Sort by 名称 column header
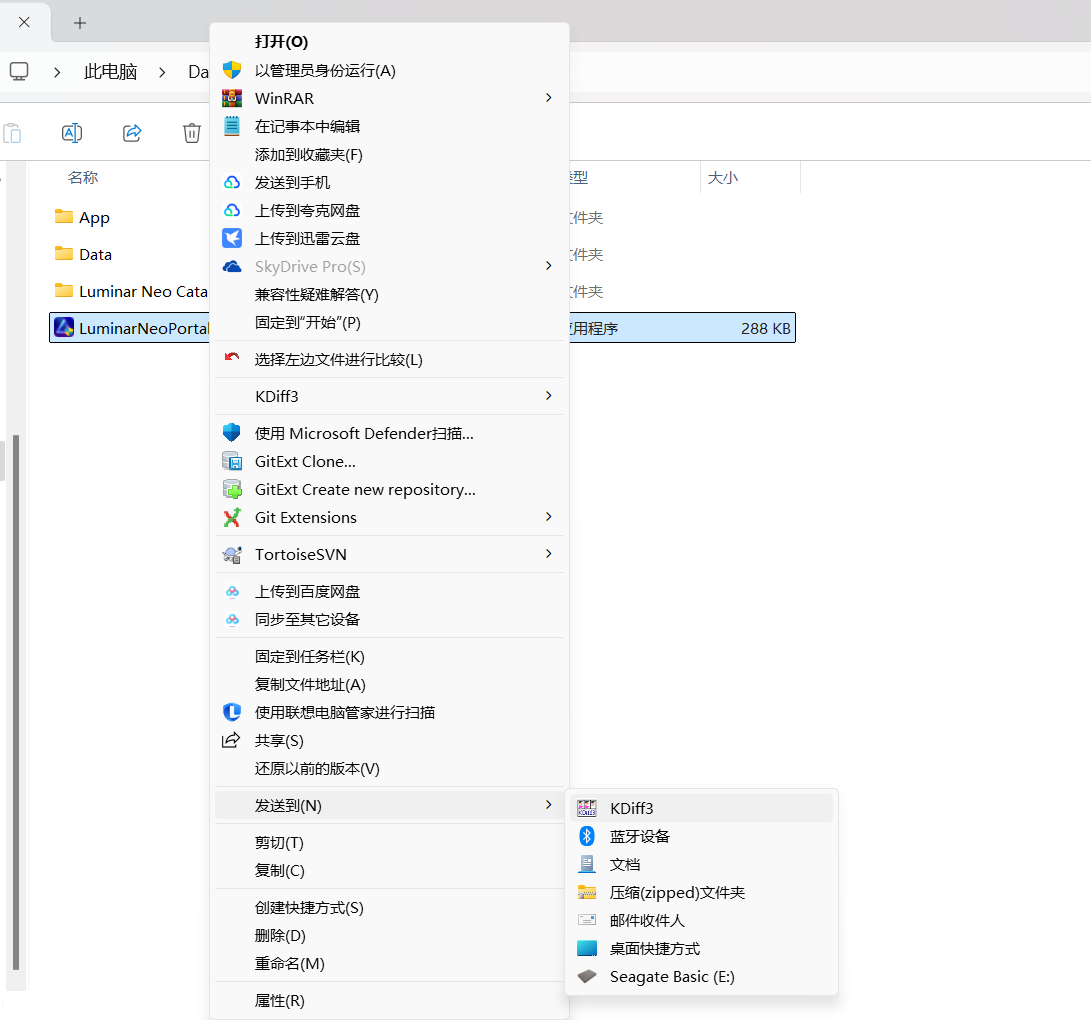 click(83, 177)
